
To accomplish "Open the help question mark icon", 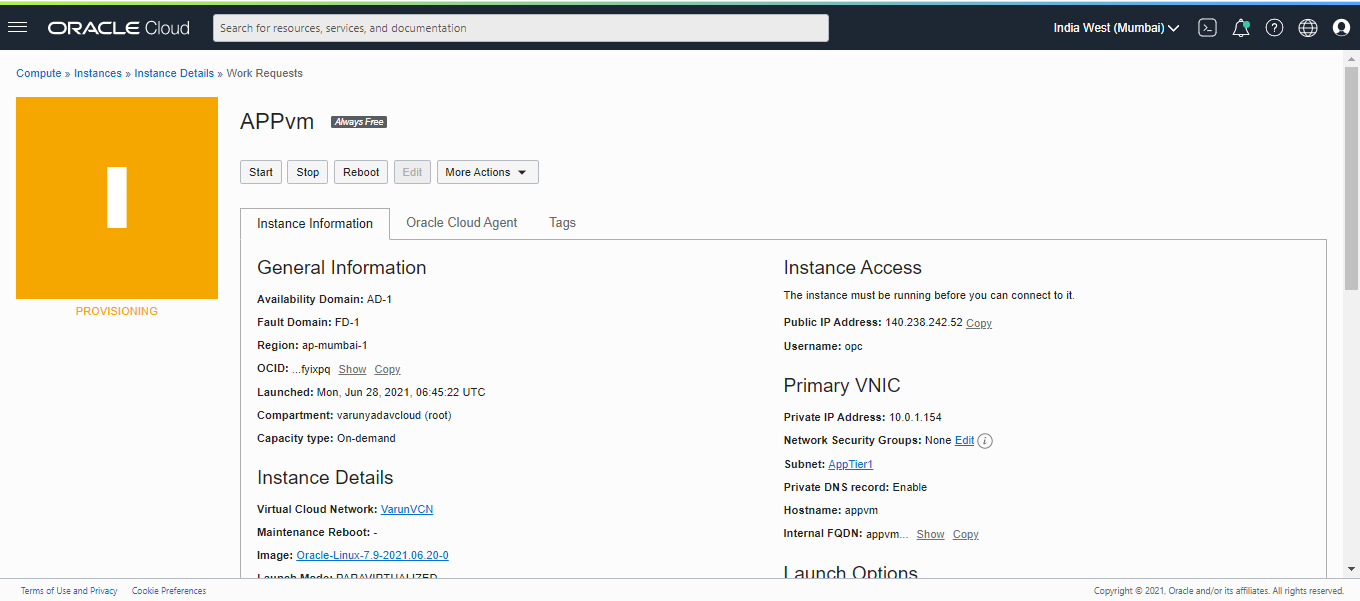I will [1274, 28].
